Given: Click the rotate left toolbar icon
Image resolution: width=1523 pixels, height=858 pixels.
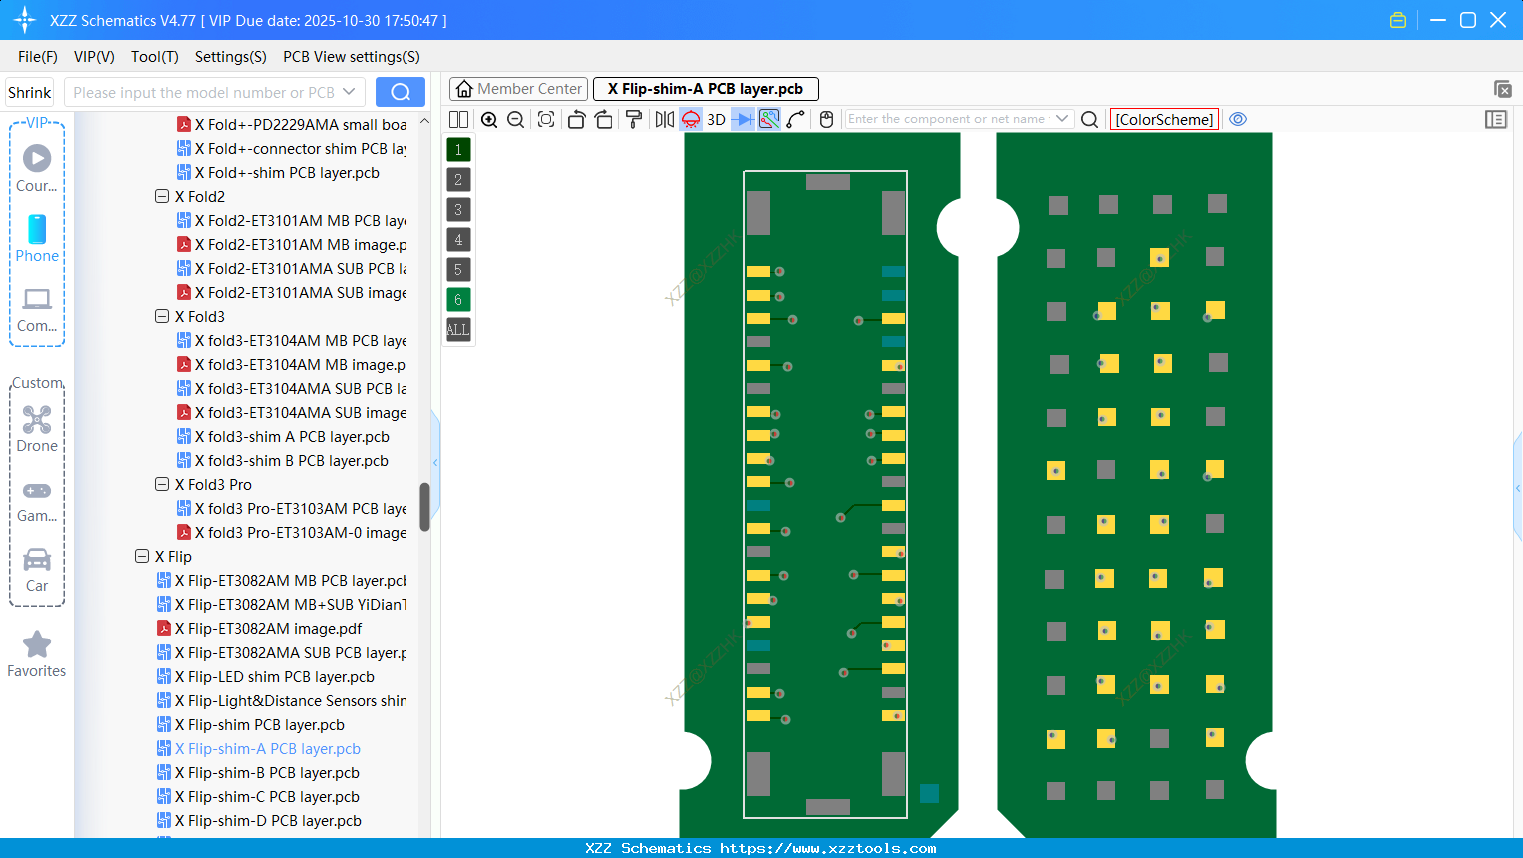Looking at the screenshot, I should coord(576,119).
